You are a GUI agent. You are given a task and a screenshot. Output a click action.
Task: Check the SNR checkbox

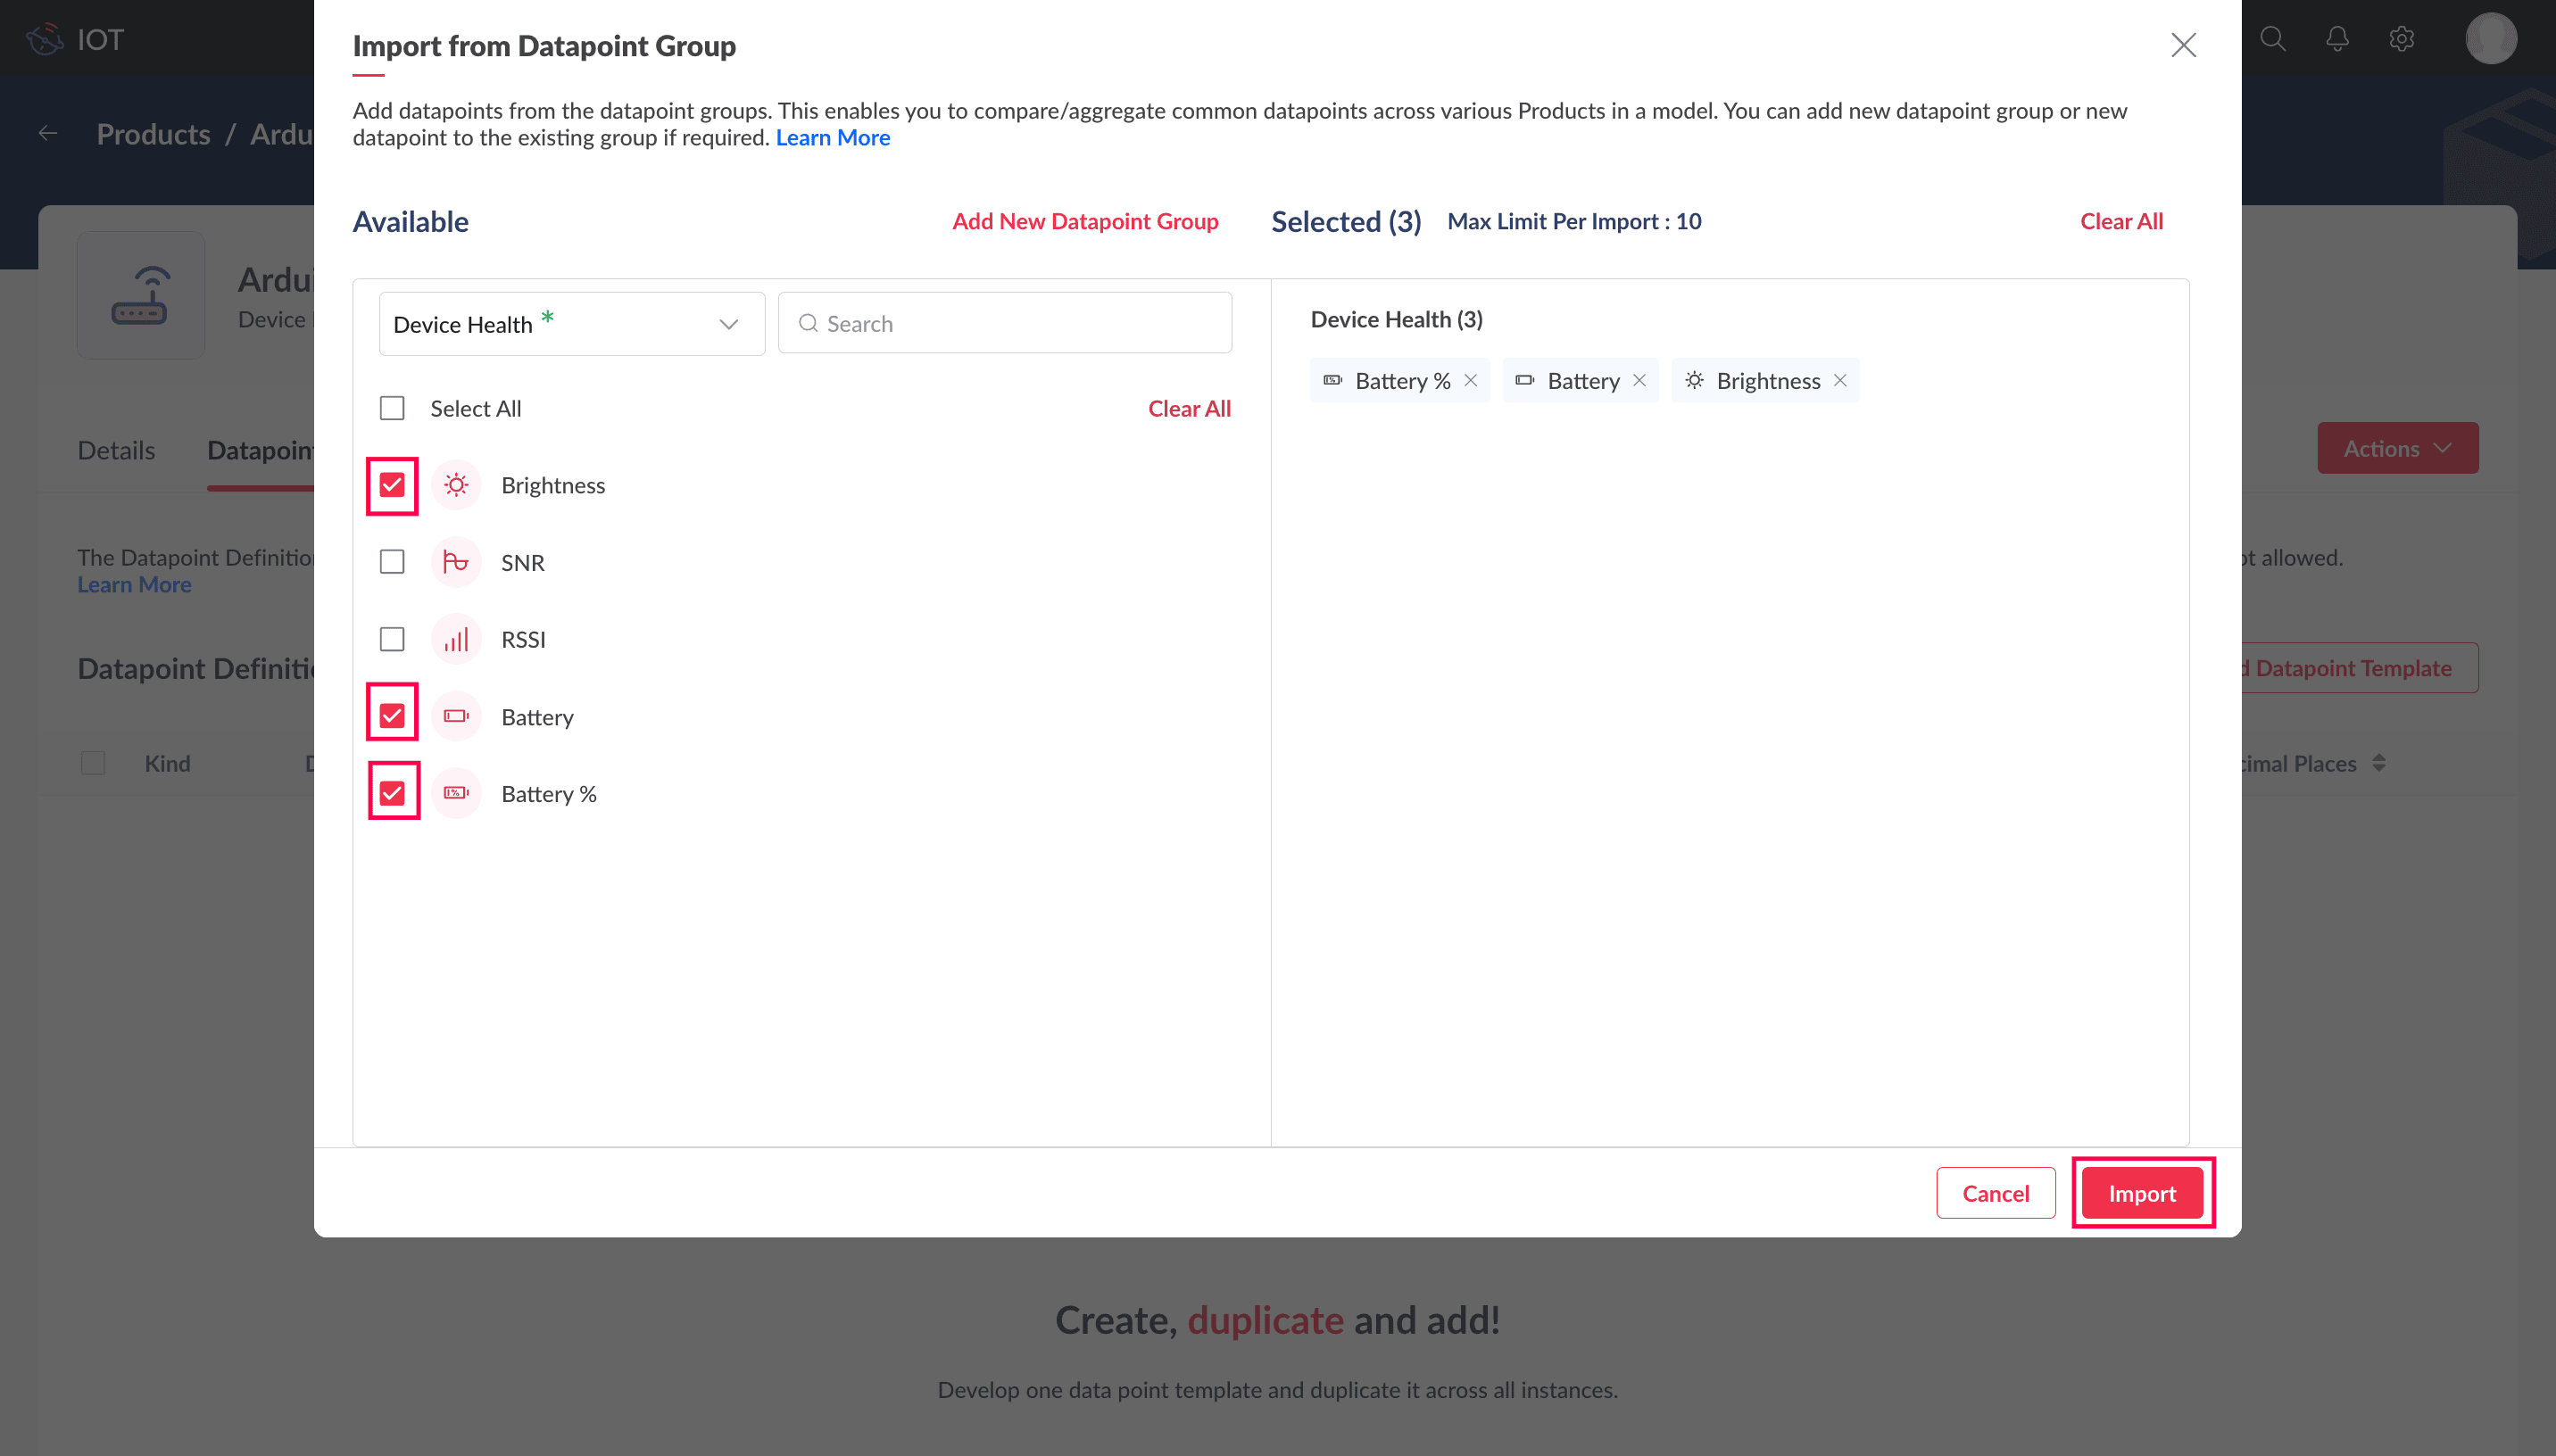(x=392, y=562)
